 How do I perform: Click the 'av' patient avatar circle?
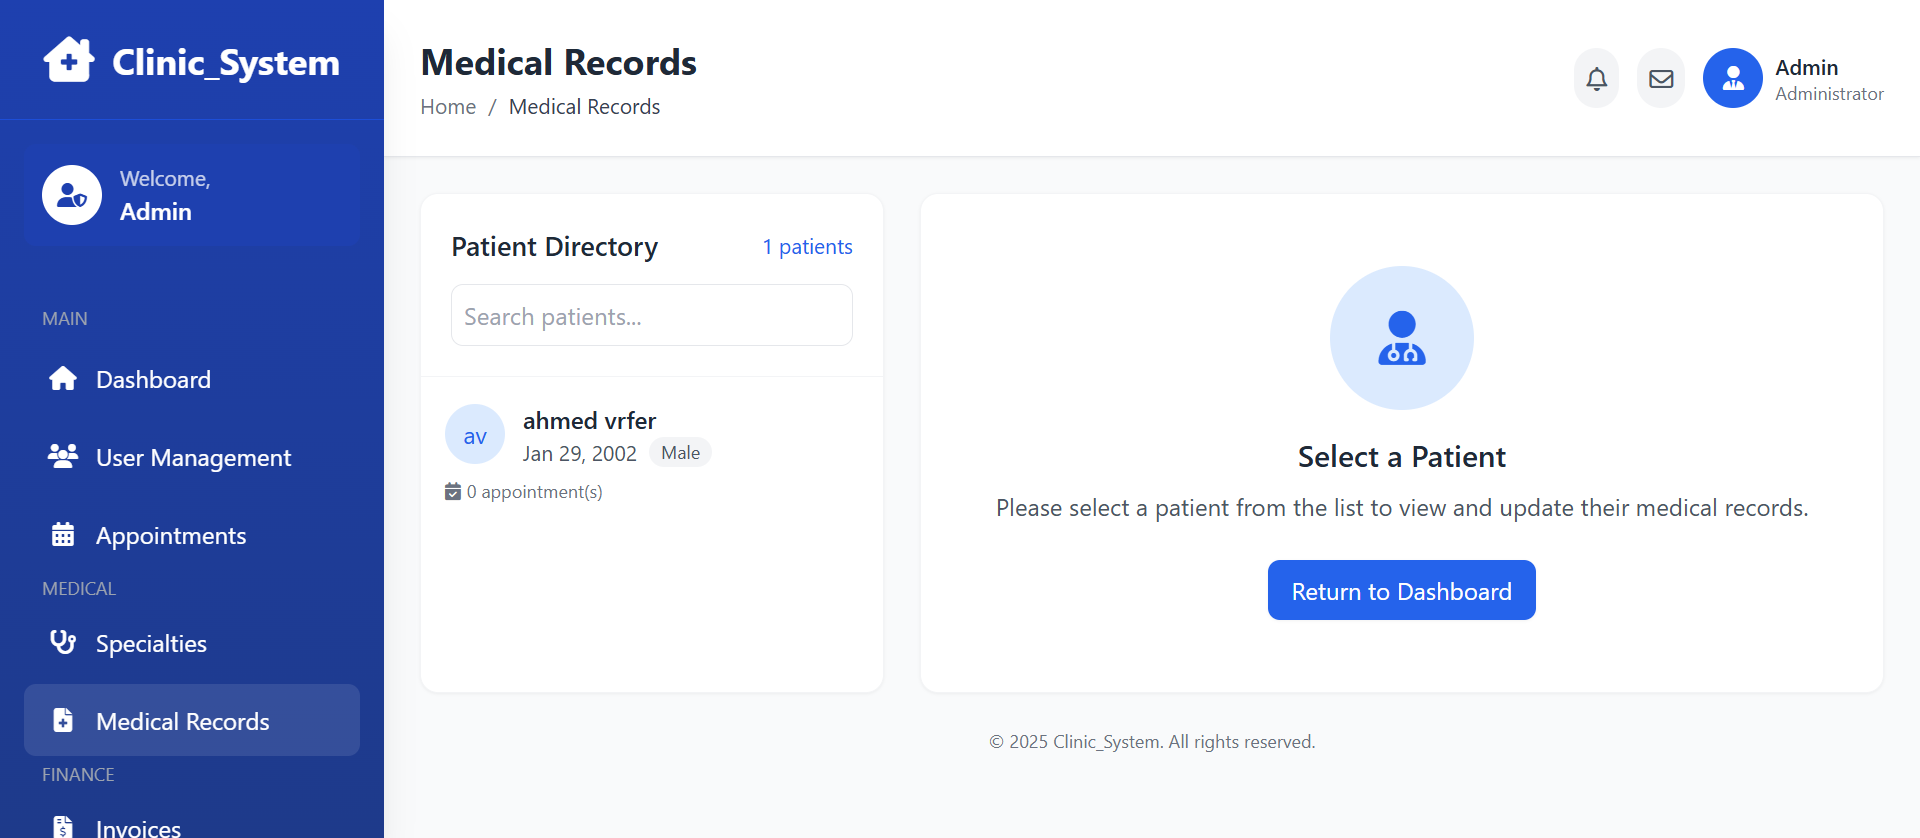pyautogui.click(x=475, y=435)
